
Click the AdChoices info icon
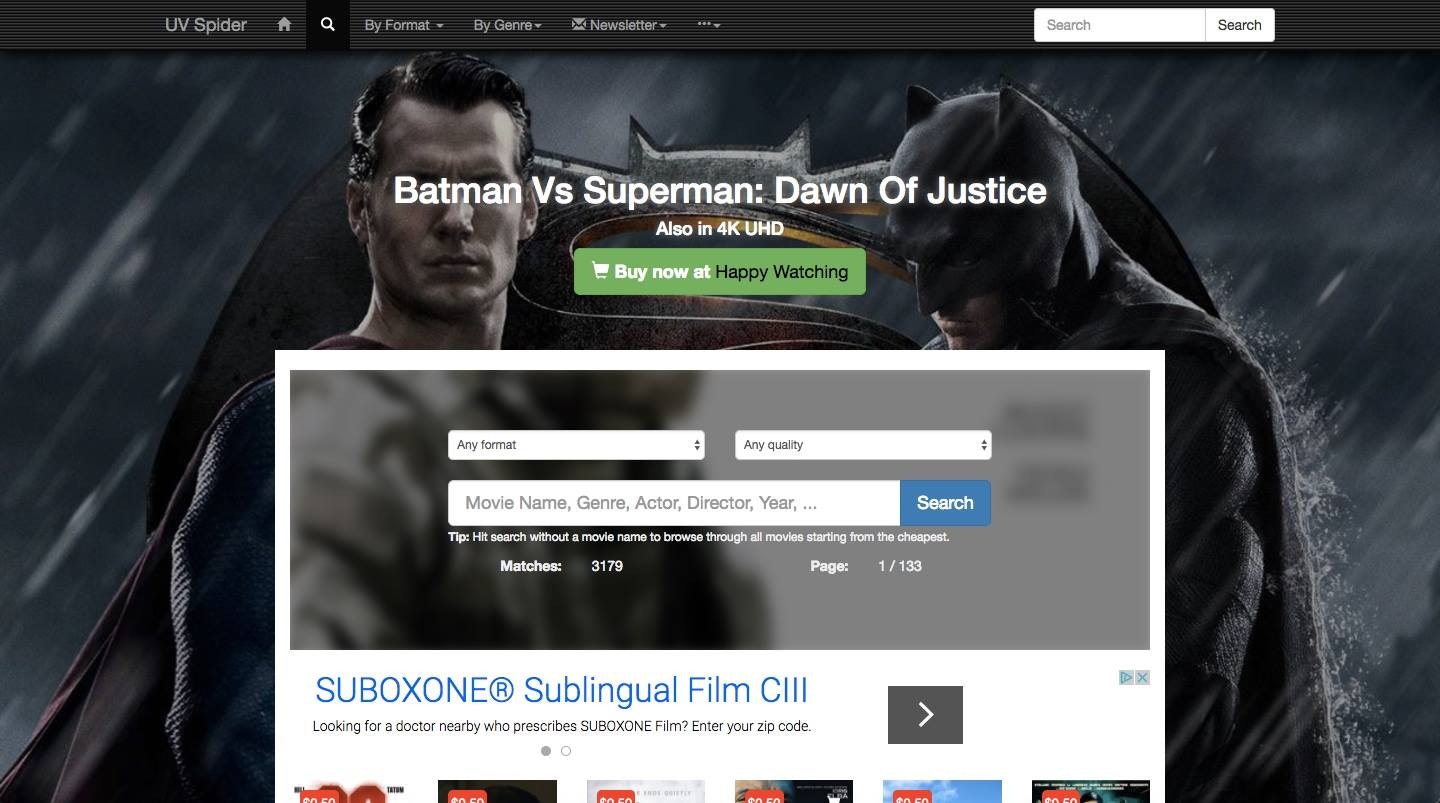1126,677
